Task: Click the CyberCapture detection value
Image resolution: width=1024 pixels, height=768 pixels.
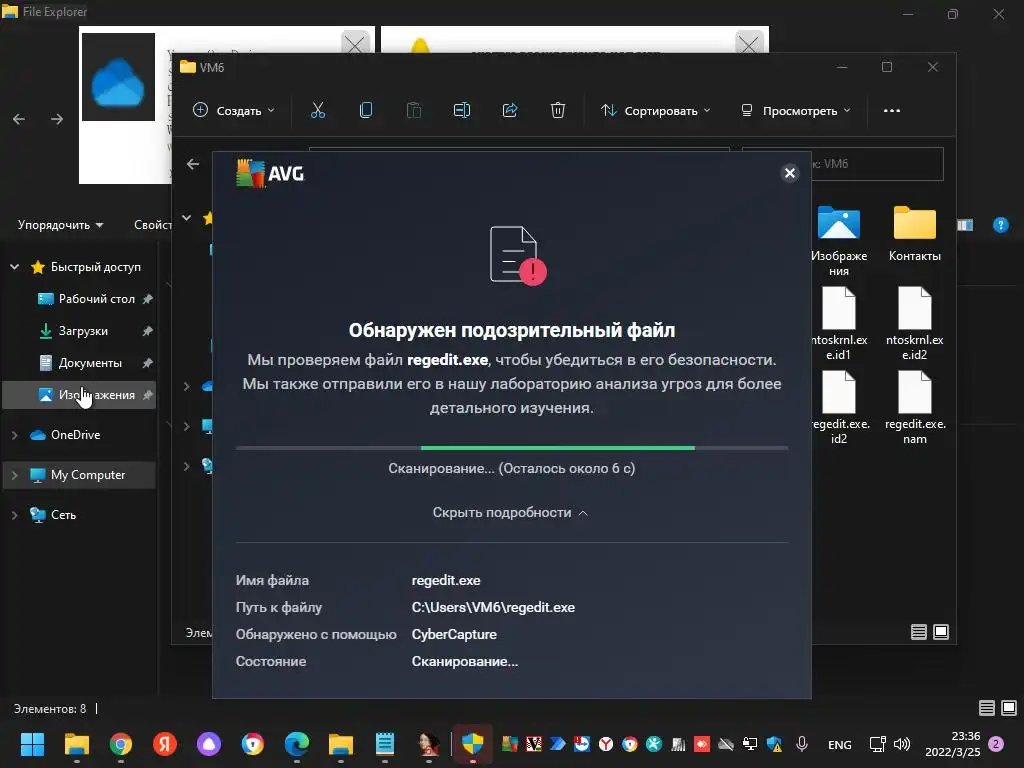Action: click(454, 634)
